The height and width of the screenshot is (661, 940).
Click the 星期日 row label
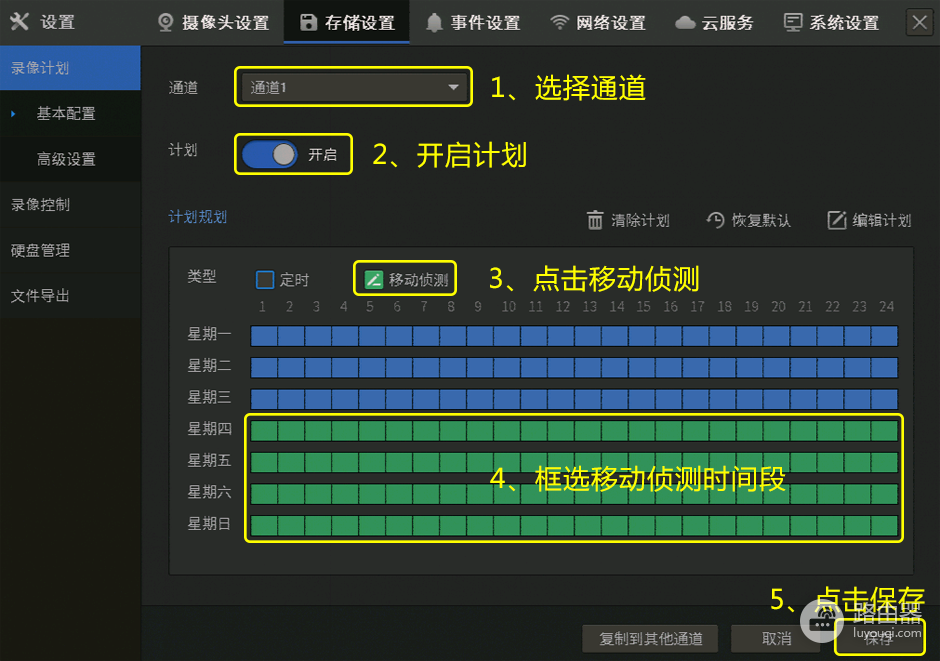pyautogui.click(x=209, y=523)
